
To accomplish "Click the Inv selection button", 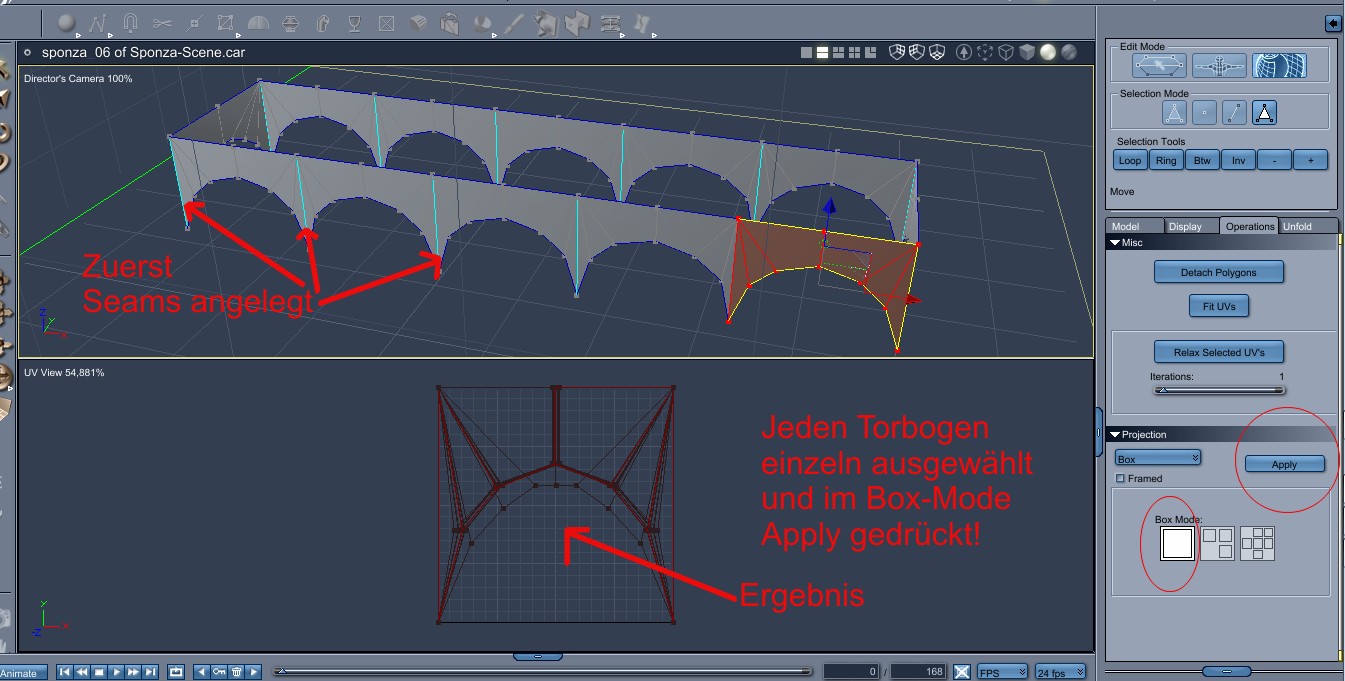I will [x=1238, y=160].
